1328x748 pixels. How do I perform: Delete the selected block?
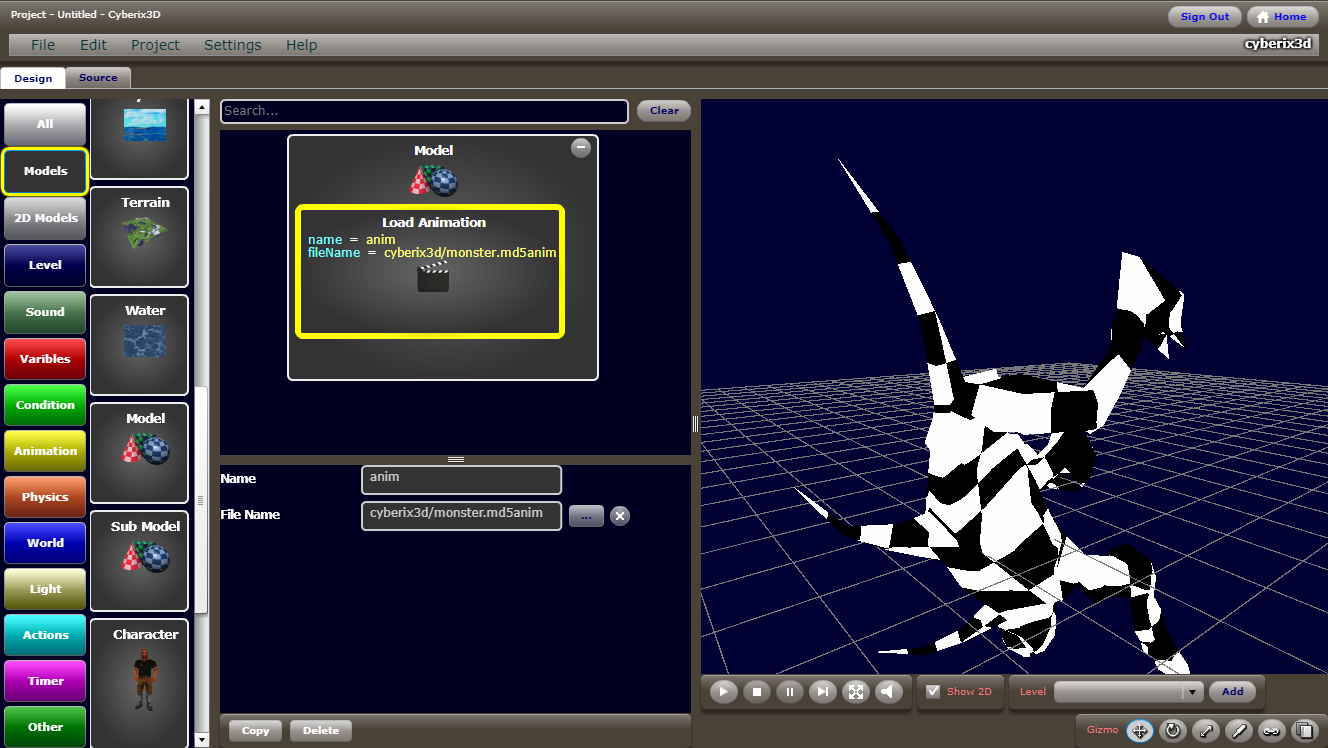point(321,730)
